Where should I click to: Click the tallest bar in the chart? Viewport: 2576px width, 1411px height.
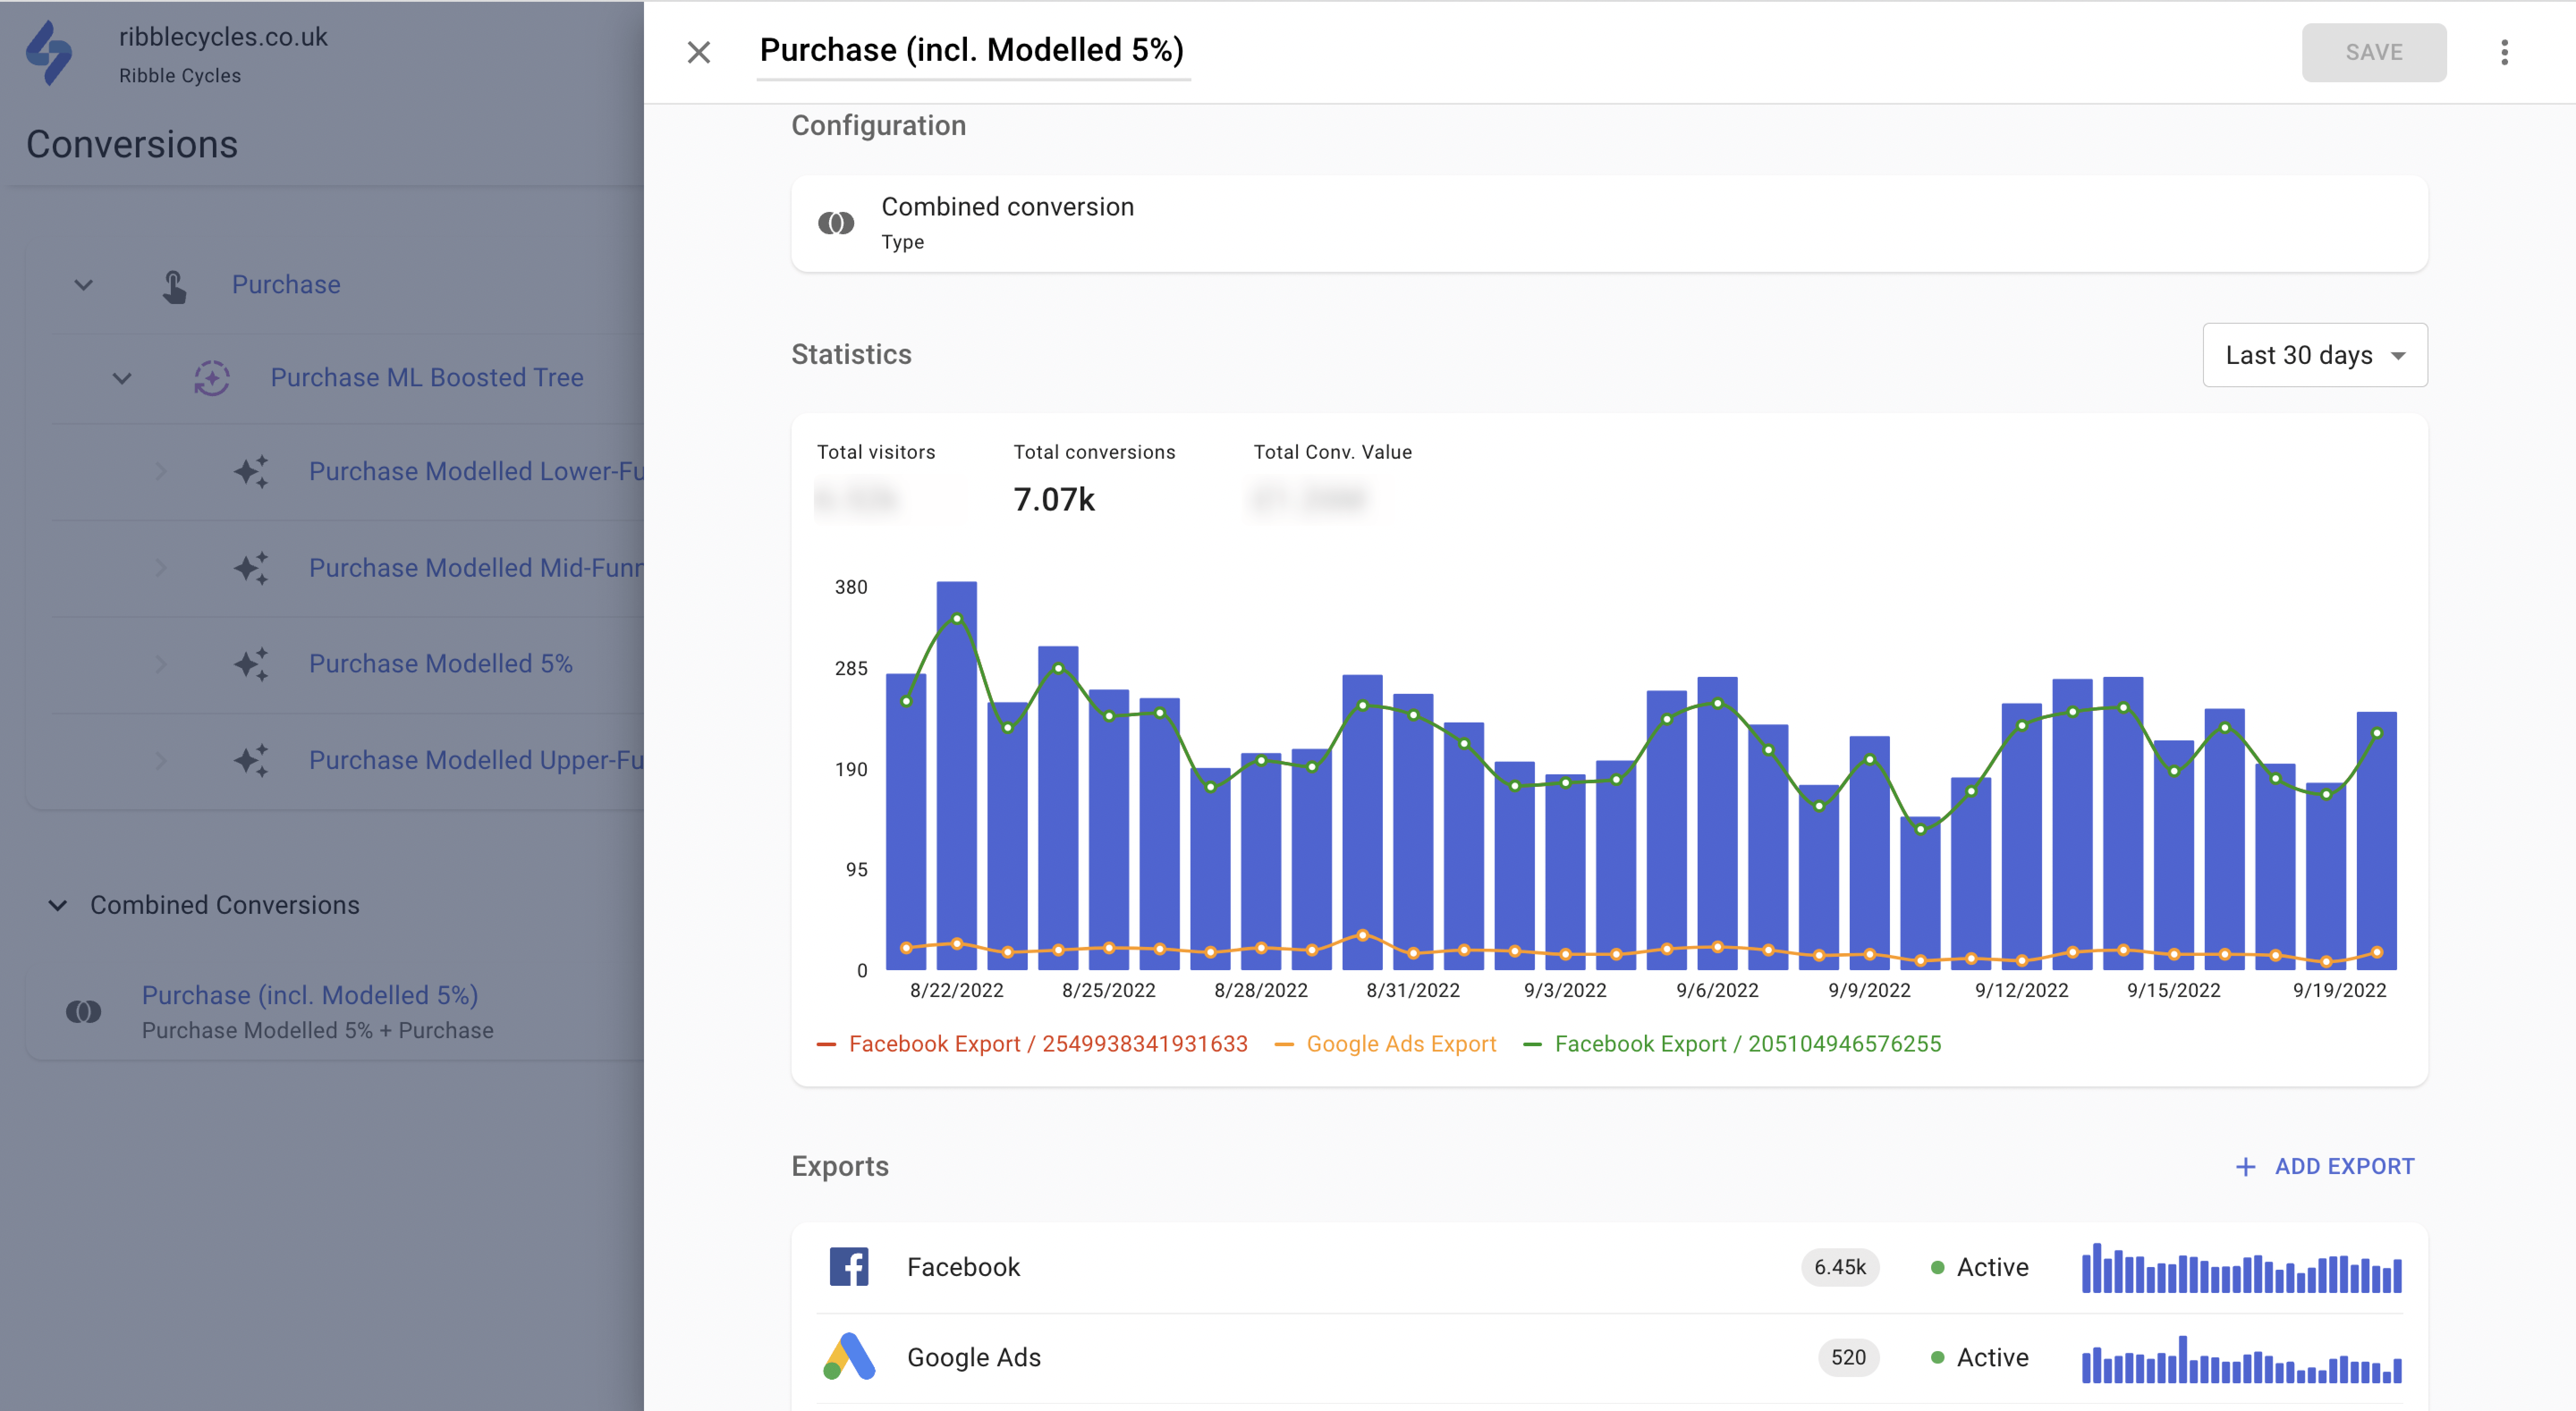956,776
